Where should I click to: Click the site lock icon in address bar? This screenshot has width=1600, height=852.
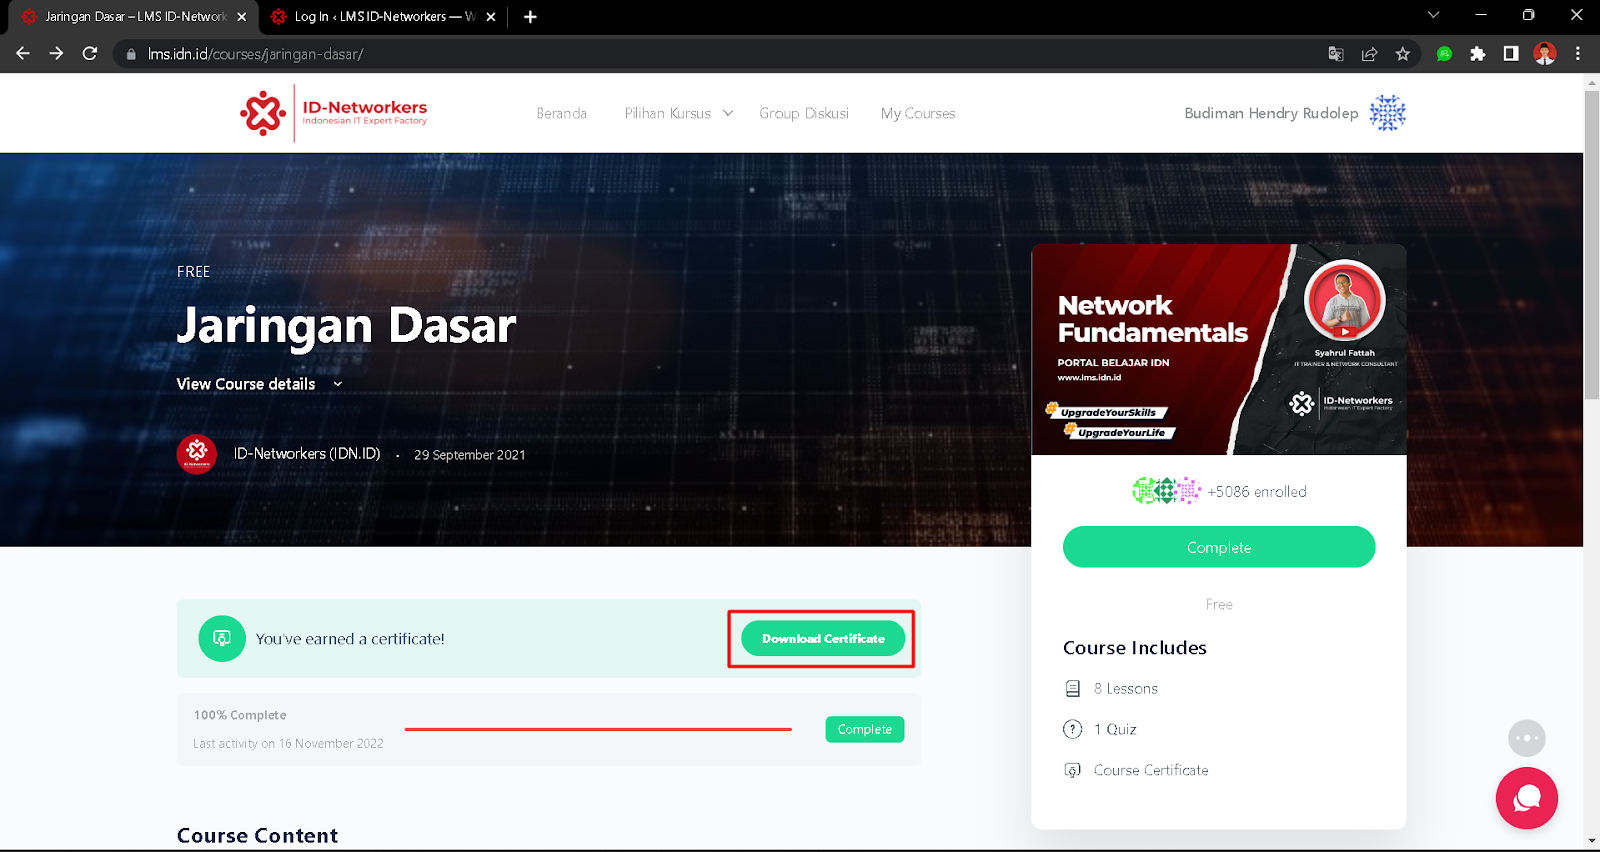(x=131, y=54)
